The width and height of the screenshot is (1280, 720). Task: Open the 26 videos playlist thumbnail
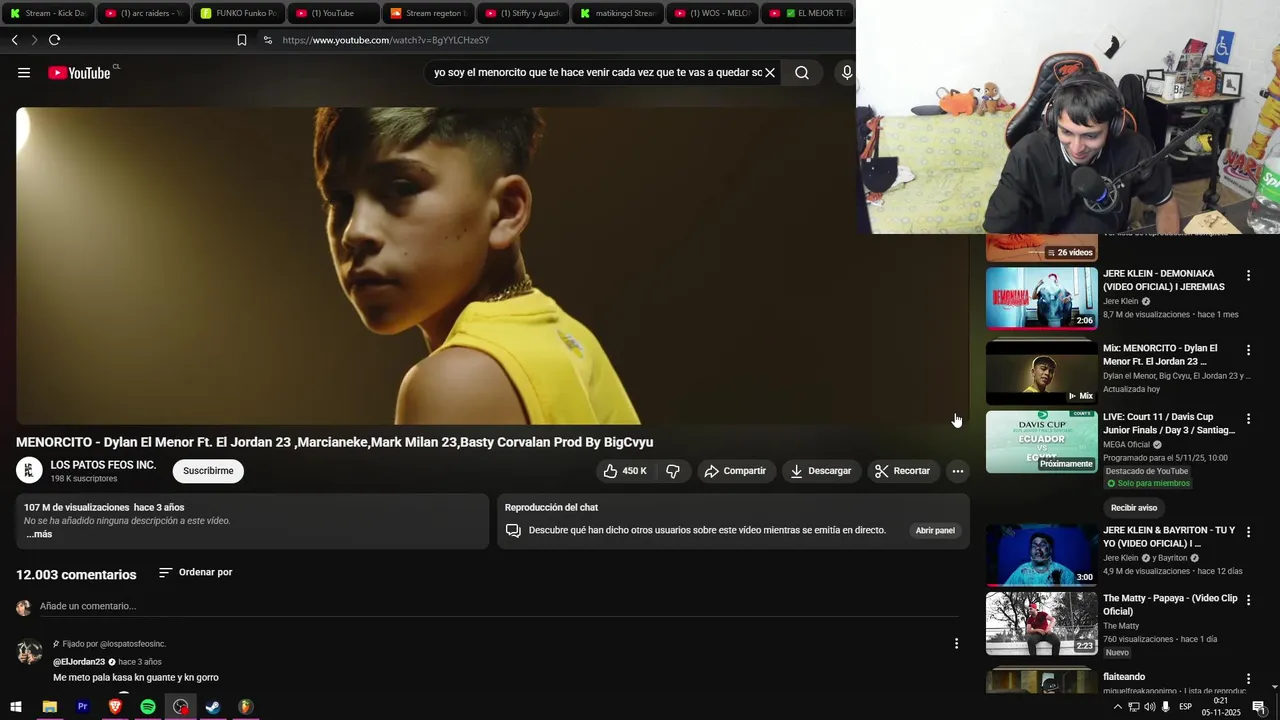[1041, 247]
